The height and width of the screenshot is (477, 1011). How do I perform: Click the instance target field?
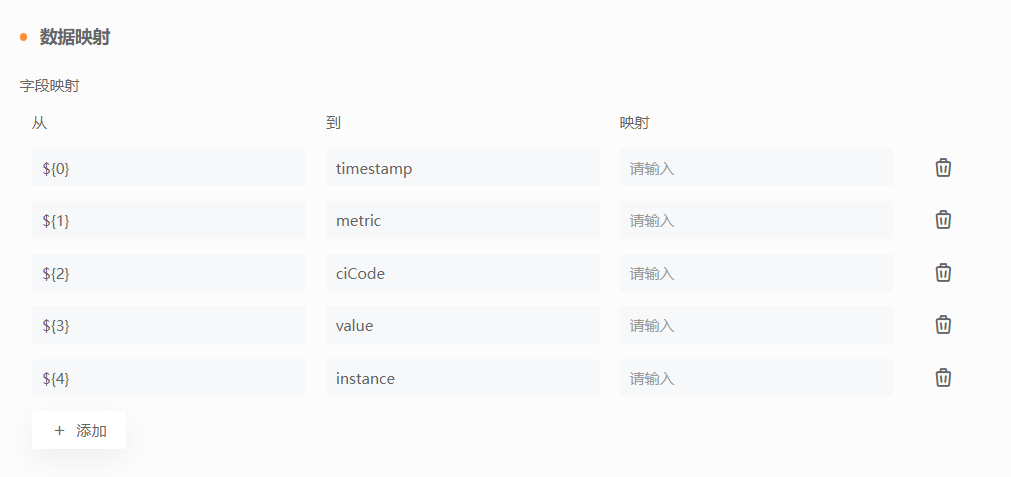463,378
